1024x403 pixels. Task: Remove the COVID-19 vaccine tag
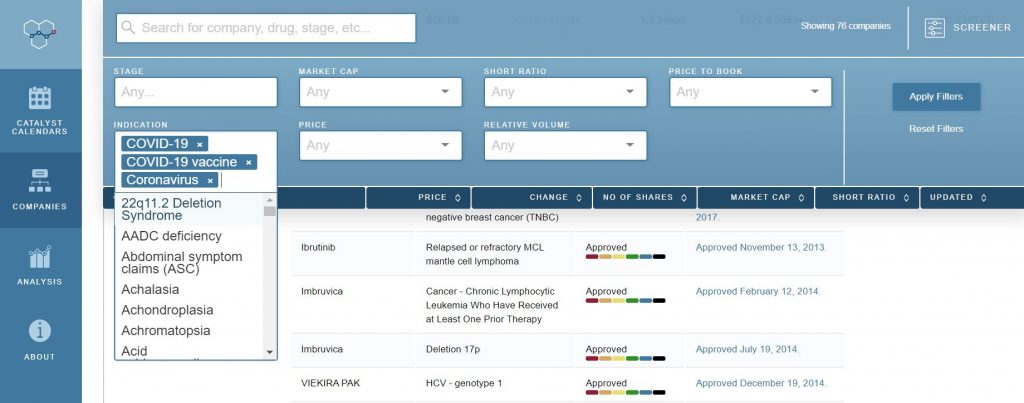(x=249, y=162)
